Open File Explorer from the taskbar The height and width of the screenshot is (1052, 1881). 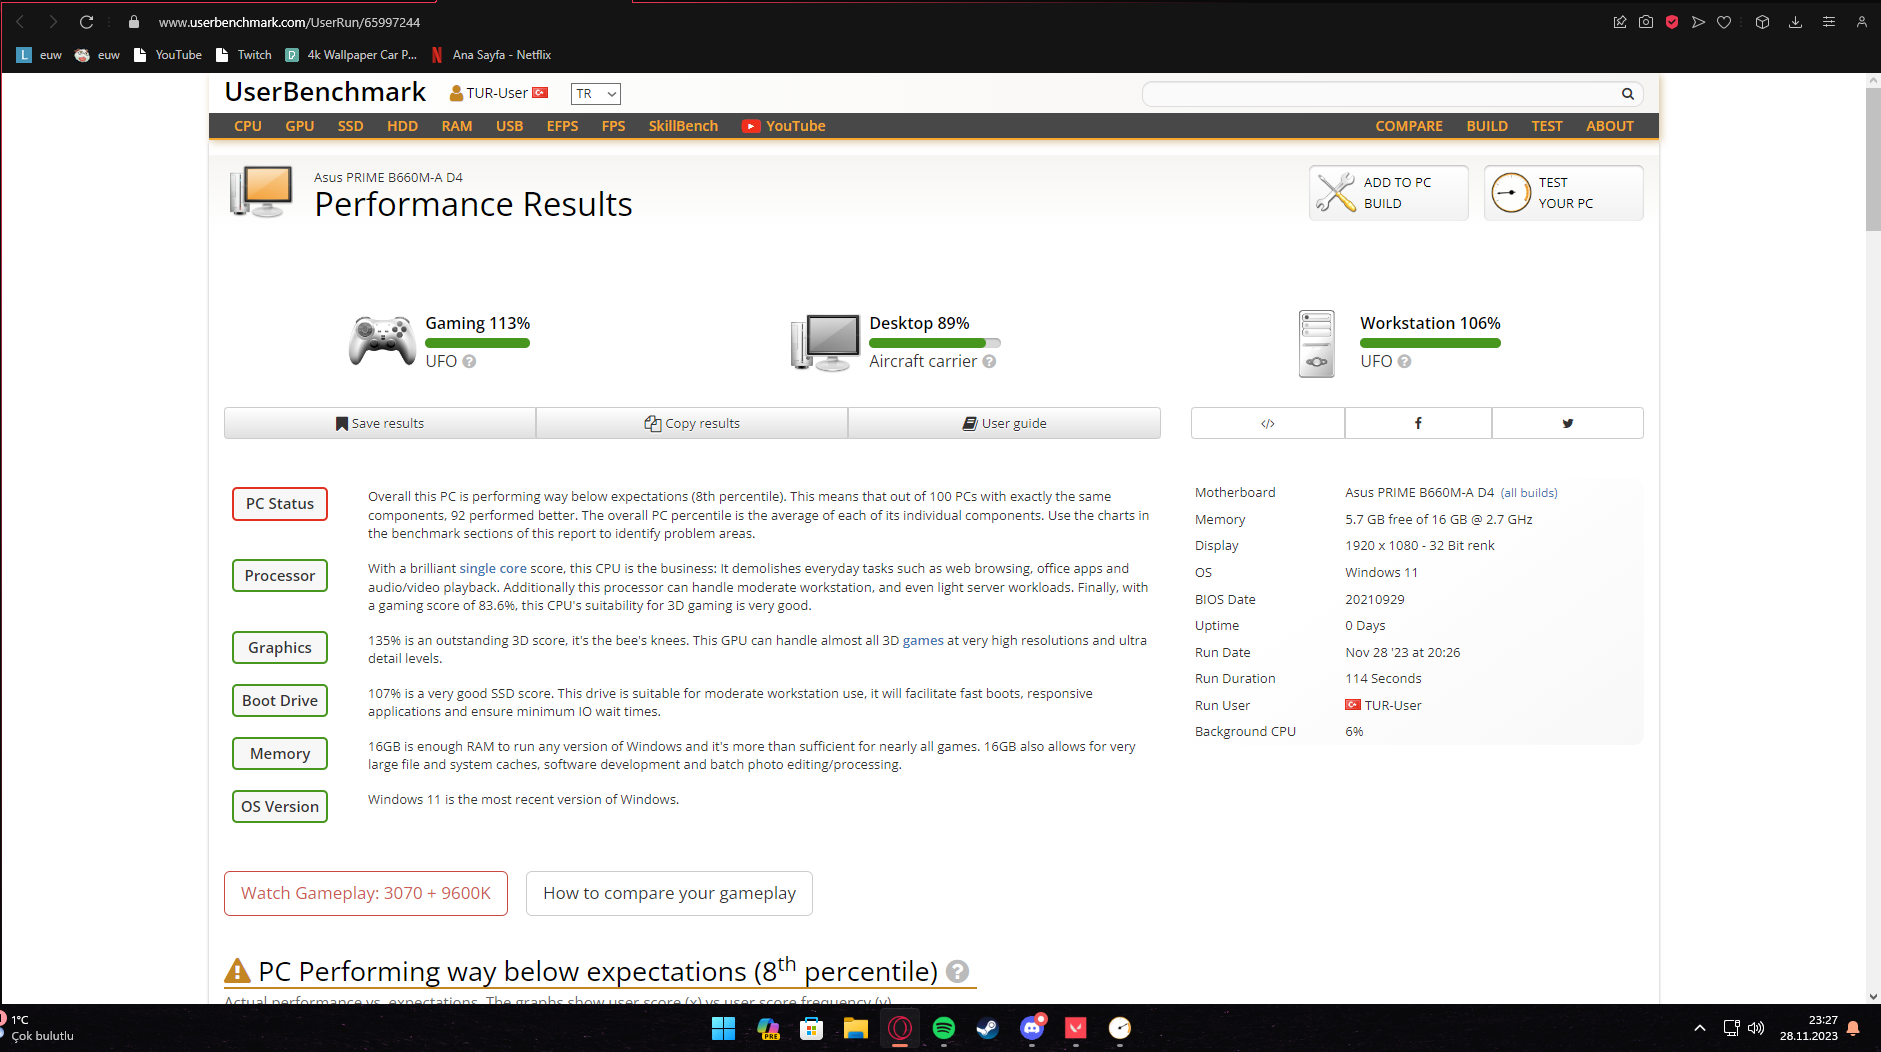[x=855, y=1028]
